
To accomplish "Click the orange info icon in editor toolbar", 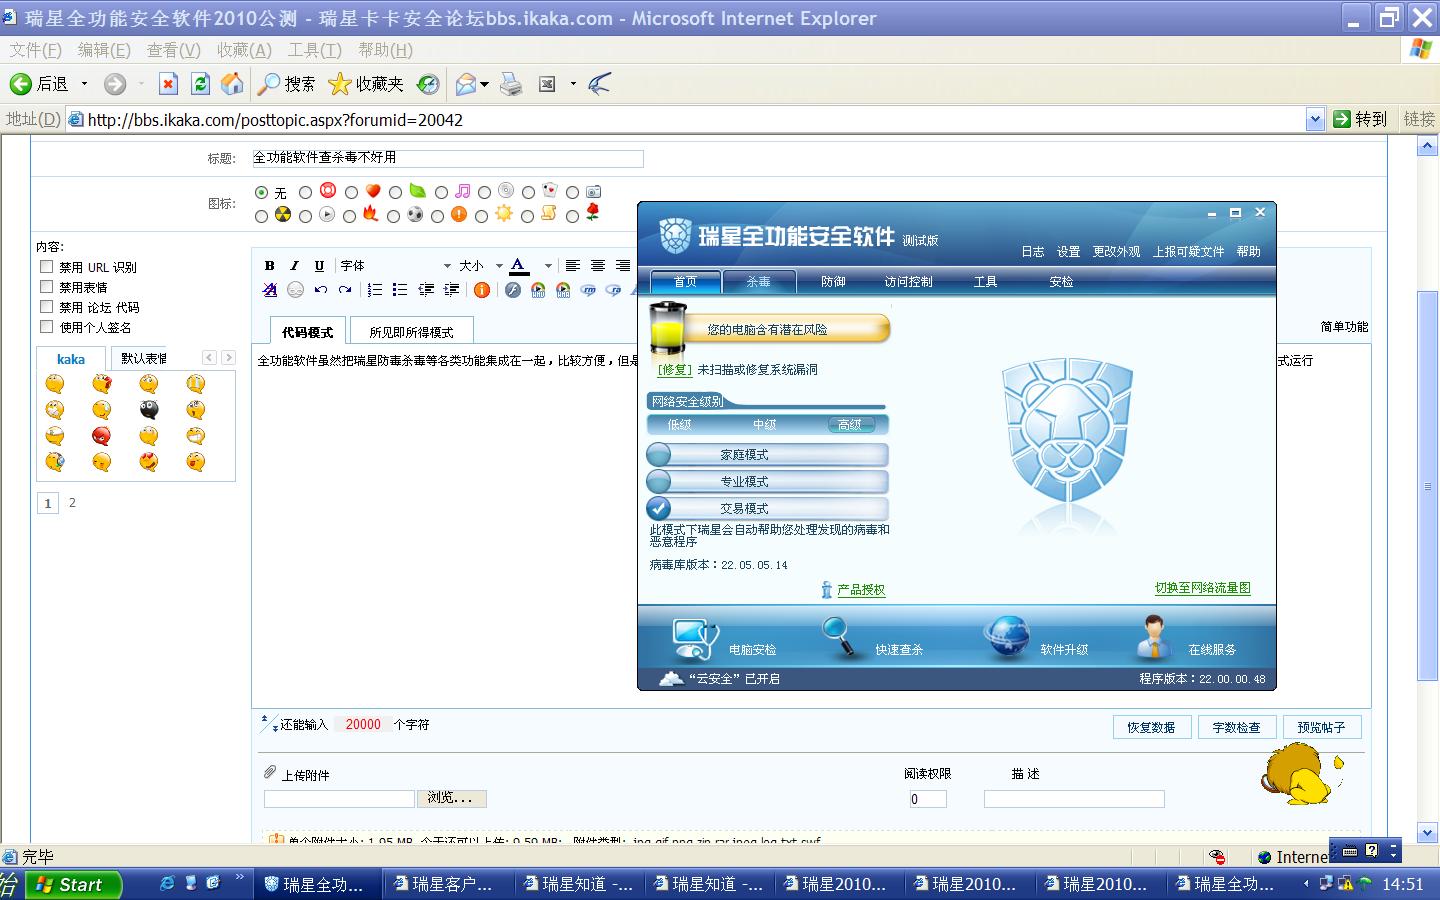I will [482, 290].
